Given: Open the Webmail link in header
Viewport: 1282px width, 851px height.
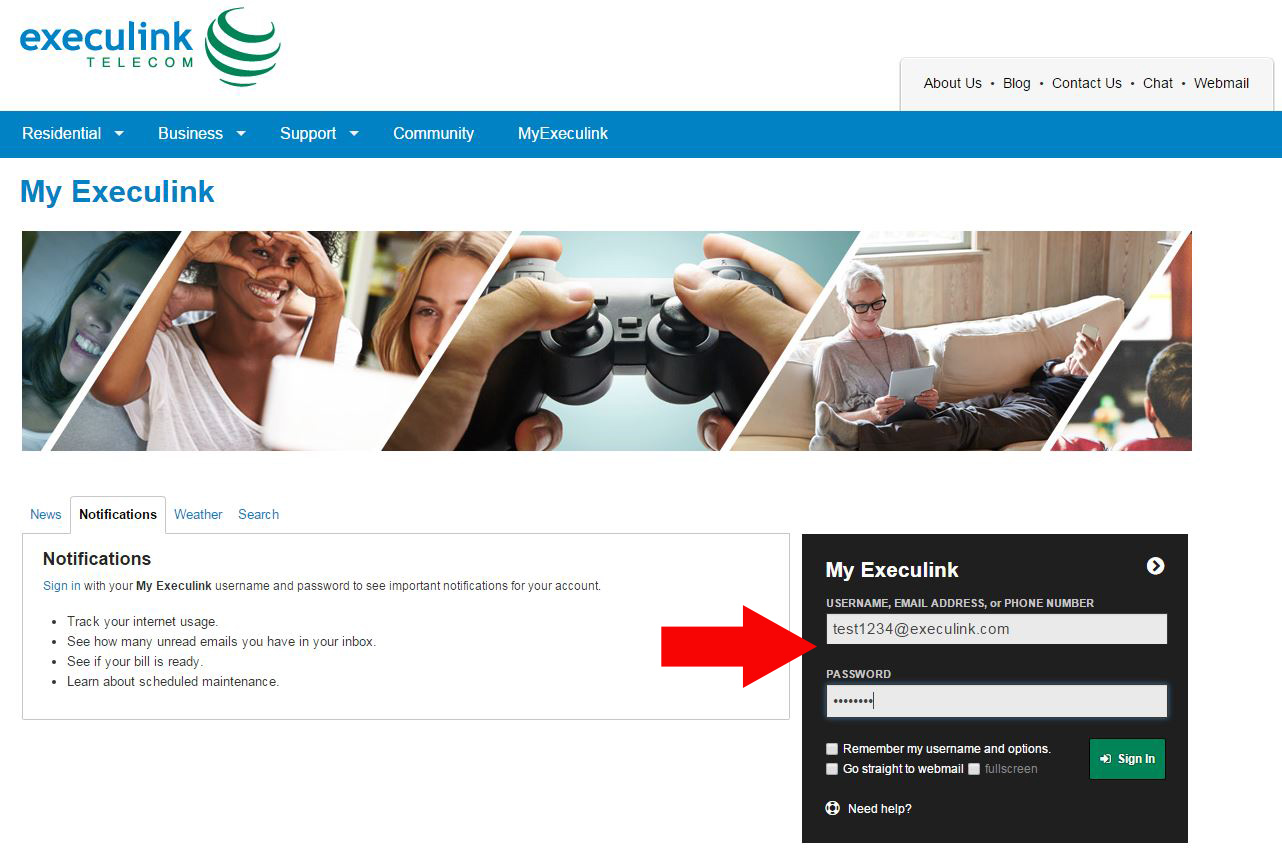Looking at the screenshot, I should (x=1221, y=83).
